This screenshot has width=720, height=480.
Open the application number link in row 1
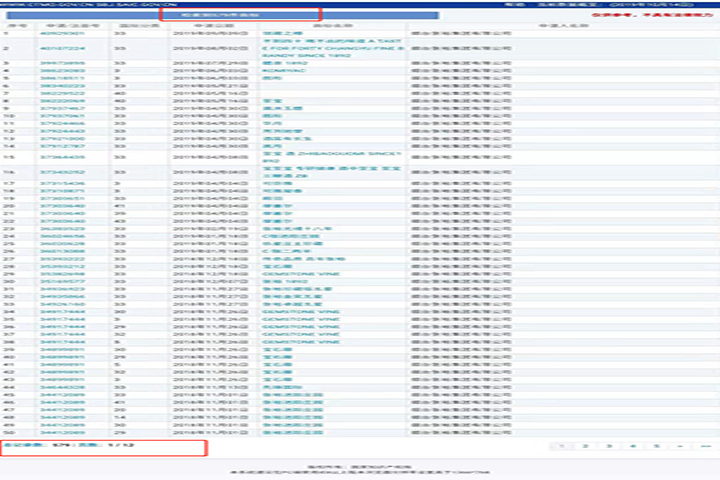coord(64,33)
